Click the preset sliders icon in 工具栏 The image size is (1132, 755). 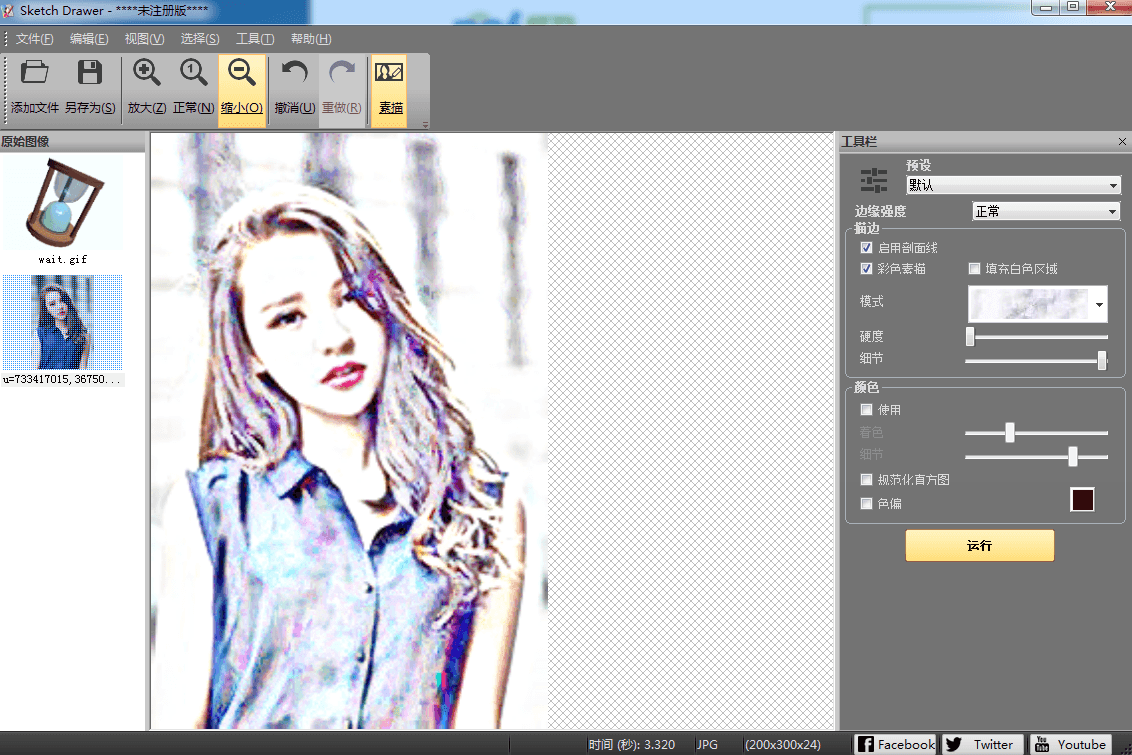[874, 180]
